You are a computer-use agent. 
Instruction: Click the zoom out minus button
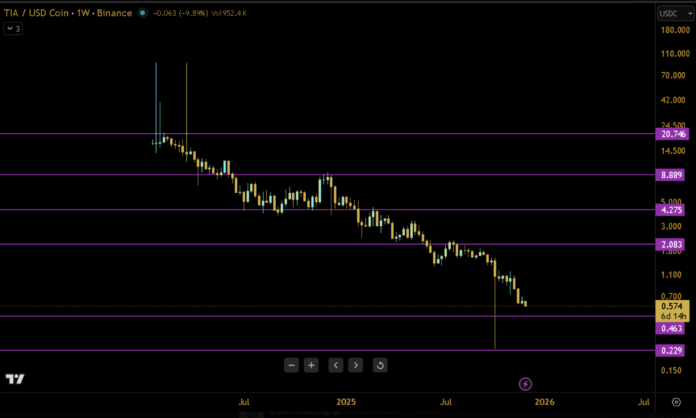(291, 366)
